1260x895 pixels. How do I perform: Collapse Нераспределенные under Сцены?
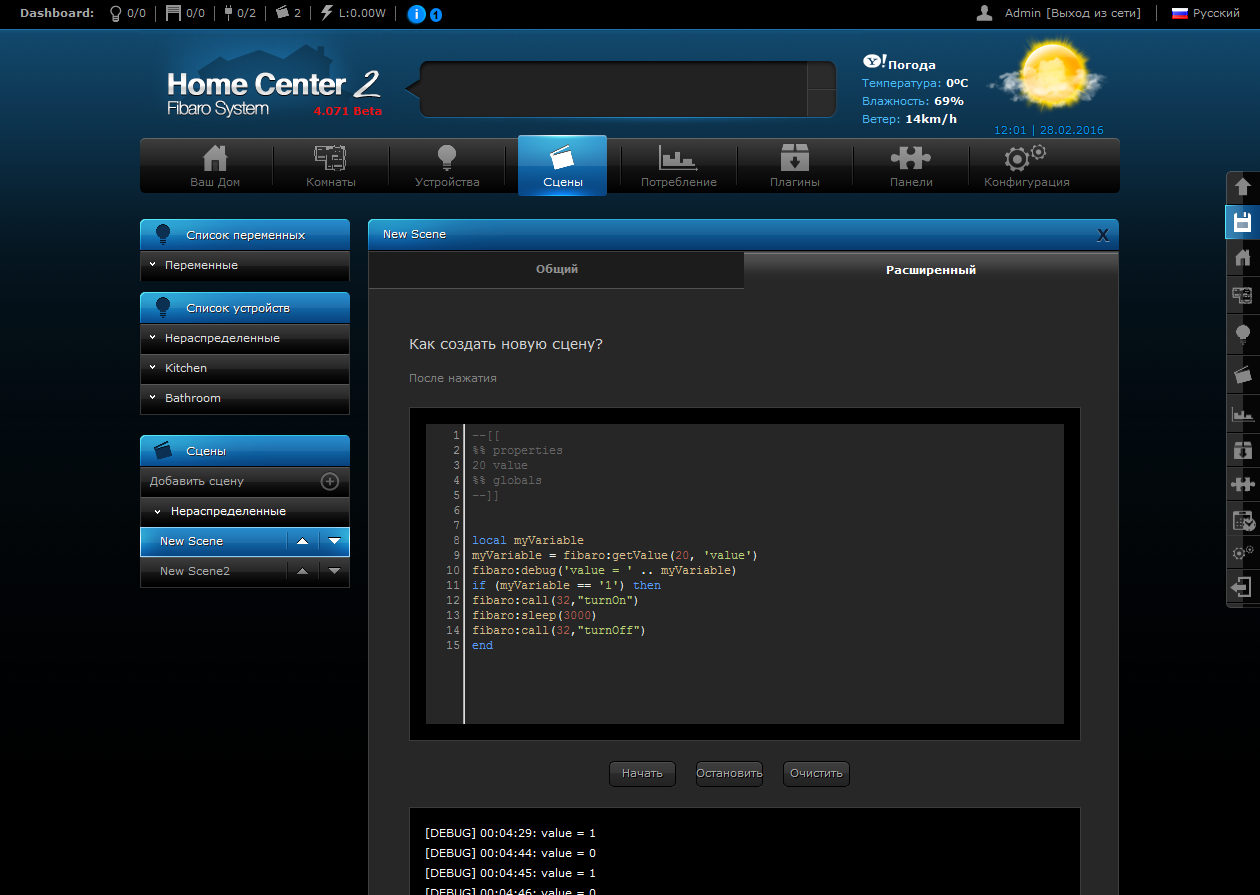point(245,511)
